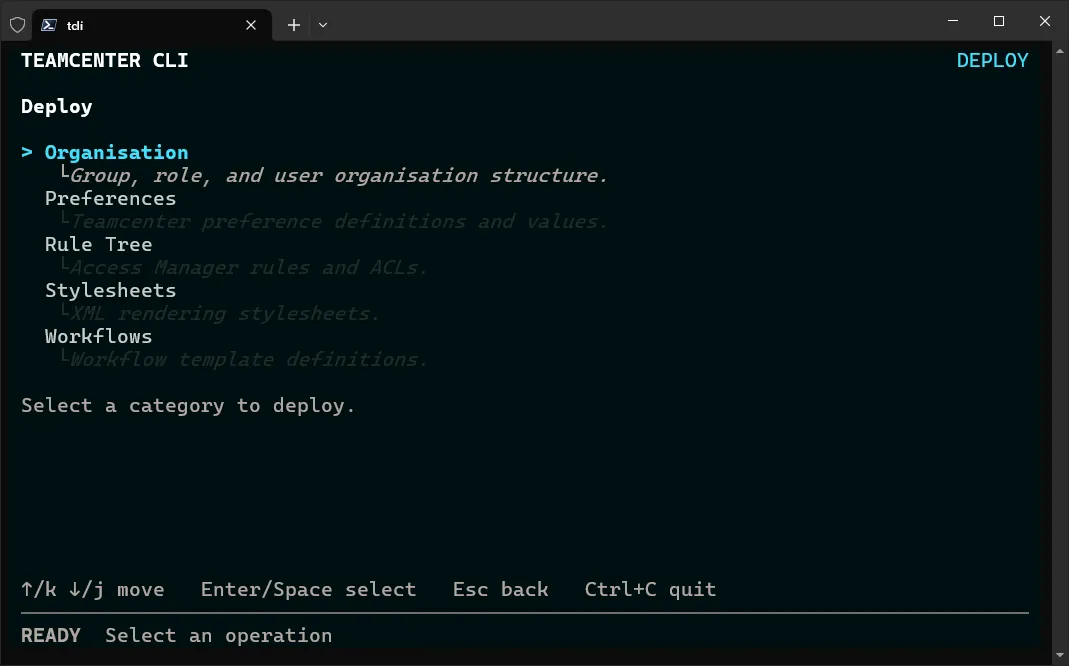Click the 'Enter/Space select' hint
This screenshot has height=666, width=1069.
coord(308,589)
